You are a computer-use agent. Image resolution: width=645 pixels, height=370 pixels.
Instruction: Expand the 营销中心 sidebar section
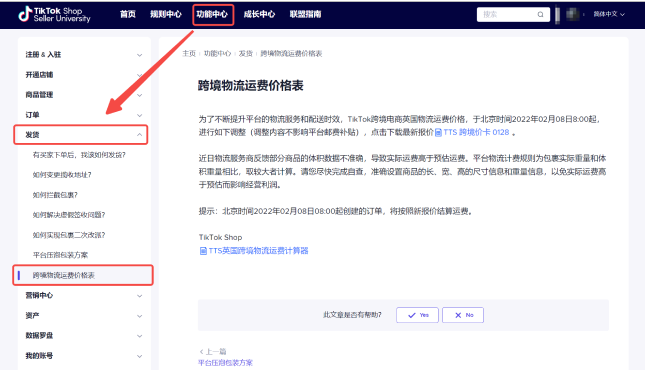84,296
